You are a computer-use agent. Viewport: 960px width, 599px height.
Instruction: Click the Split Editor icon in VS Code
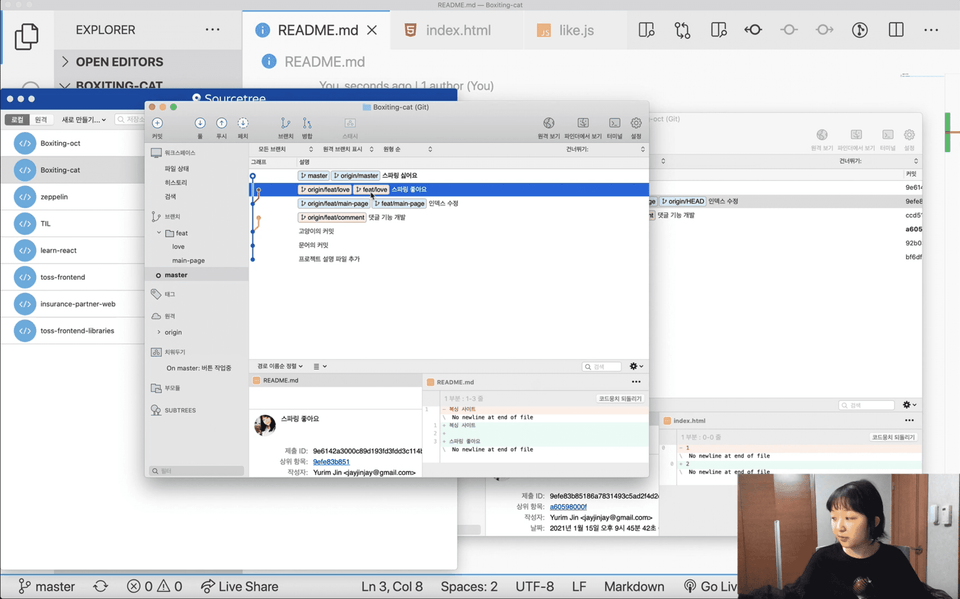tap(896, 30)
